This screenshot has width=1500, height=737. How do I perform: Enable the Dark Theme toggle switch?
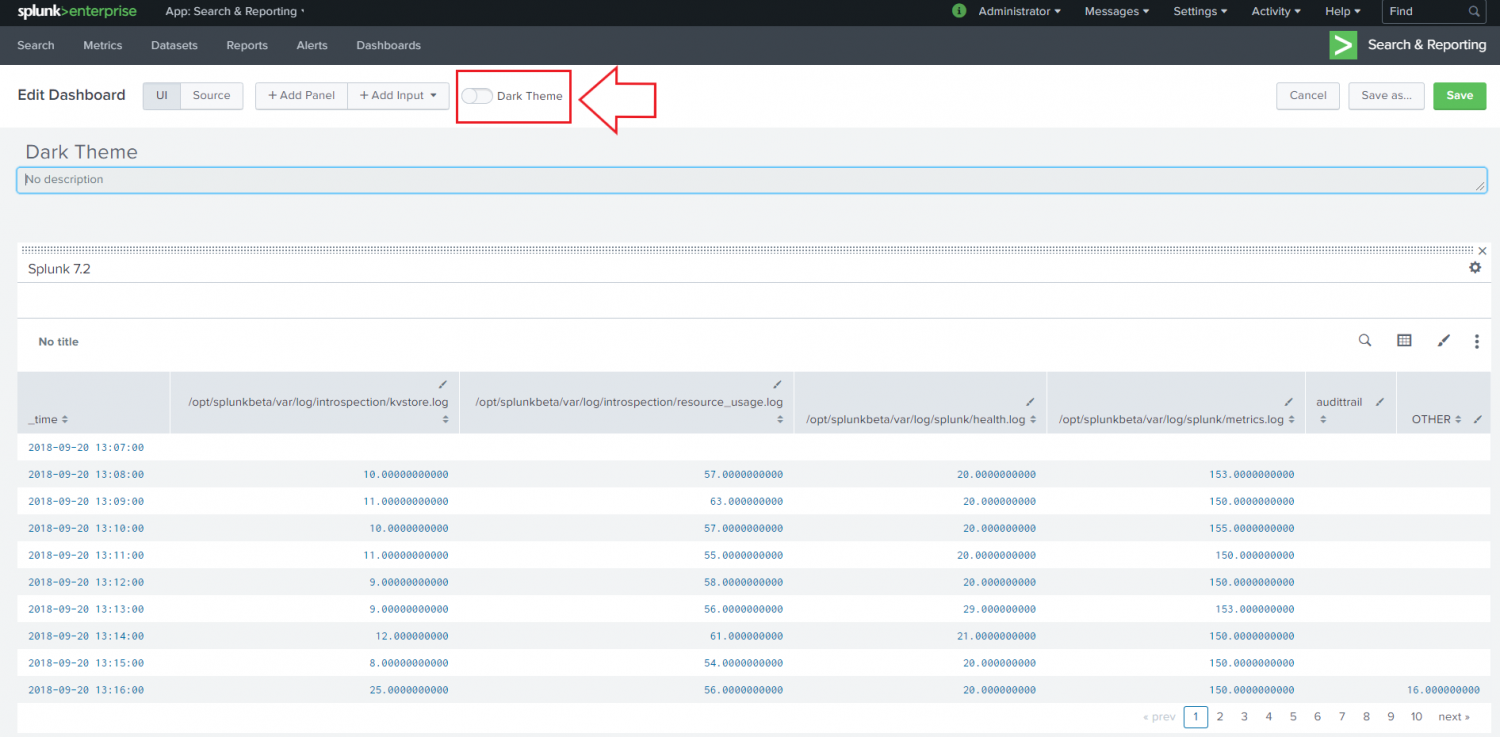click(477, 95)
